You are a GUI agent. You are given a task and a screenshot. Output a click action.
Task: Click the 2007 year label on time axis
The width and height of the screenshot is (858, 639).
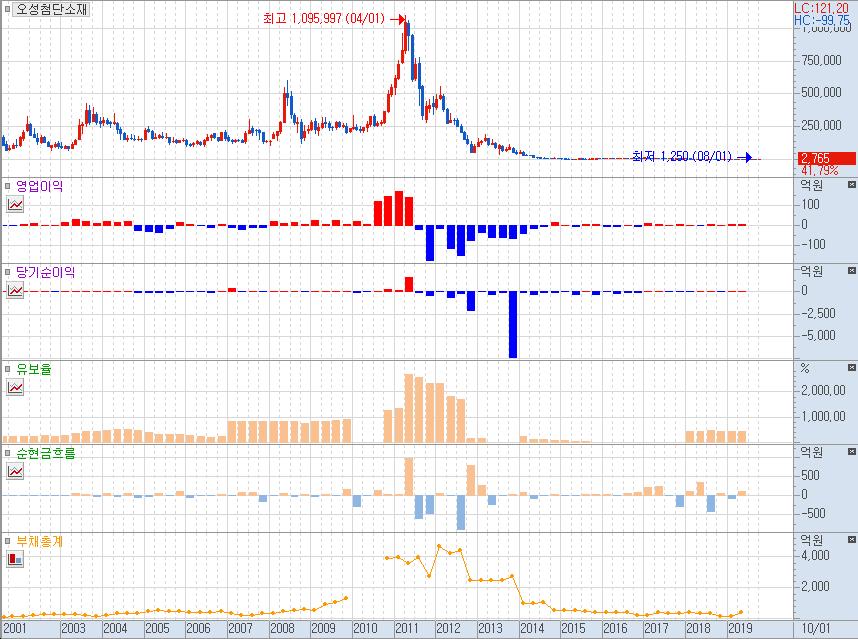click(x=240, y=628)
